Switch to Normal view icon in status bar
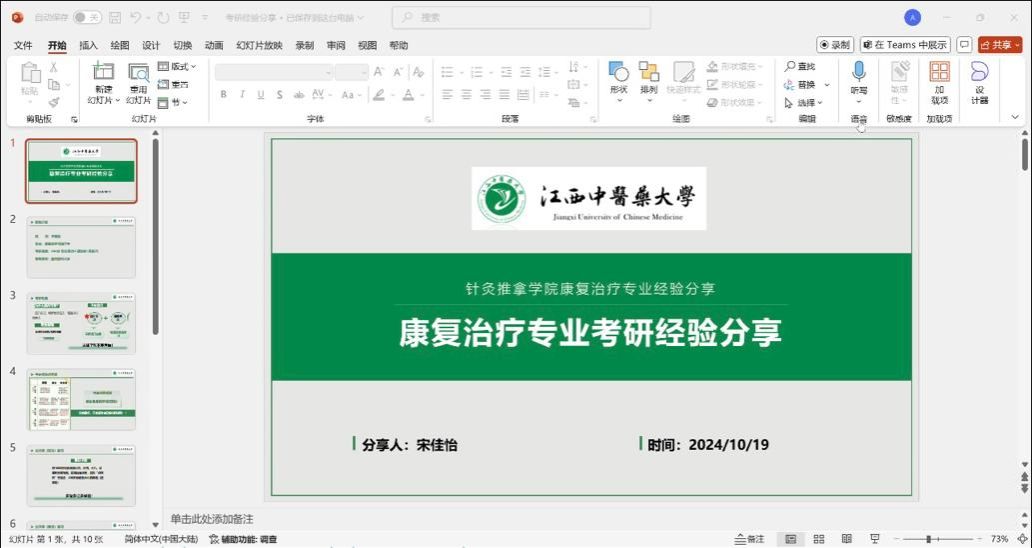The width and height of the screenshot is (1032, 548). click(791, 539)
